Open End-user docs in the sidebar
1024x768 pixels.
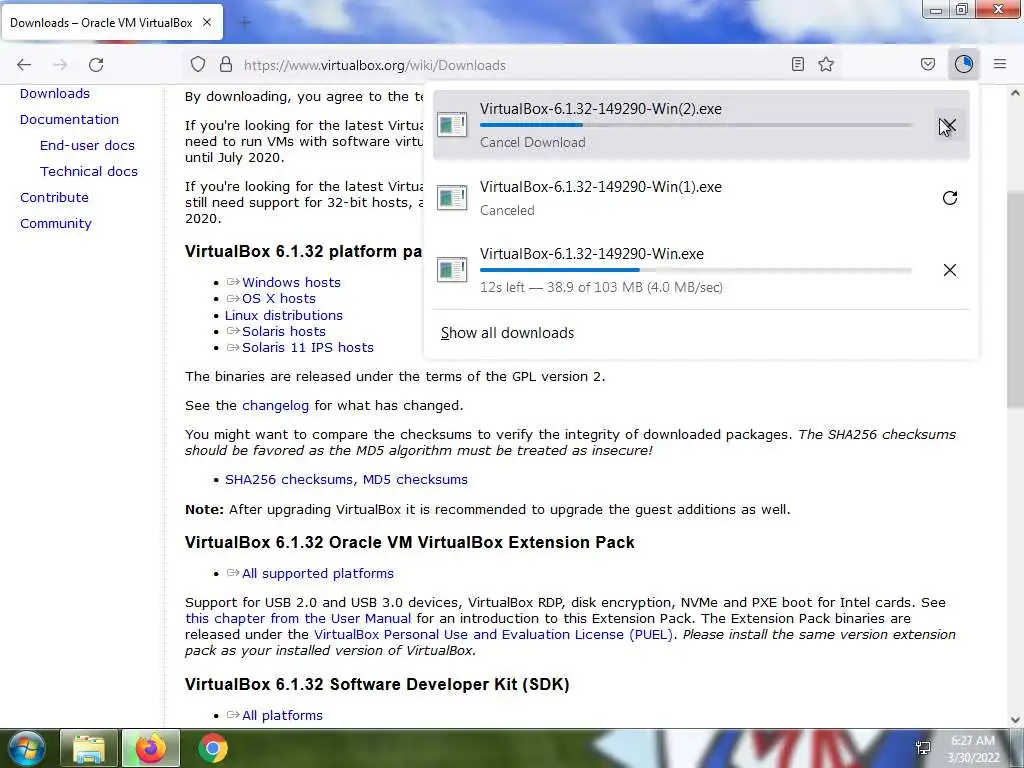click(x=87, y=146)
